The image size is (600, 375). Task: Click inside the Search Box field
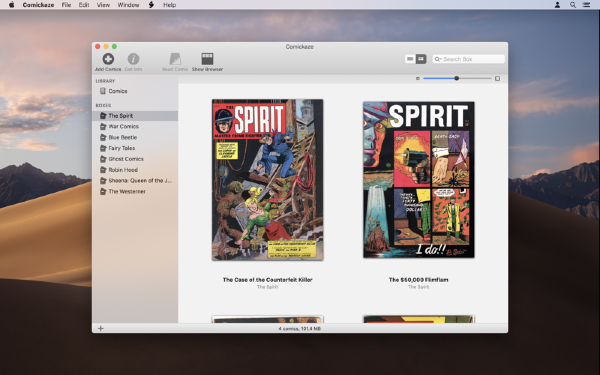pos(469,59)
